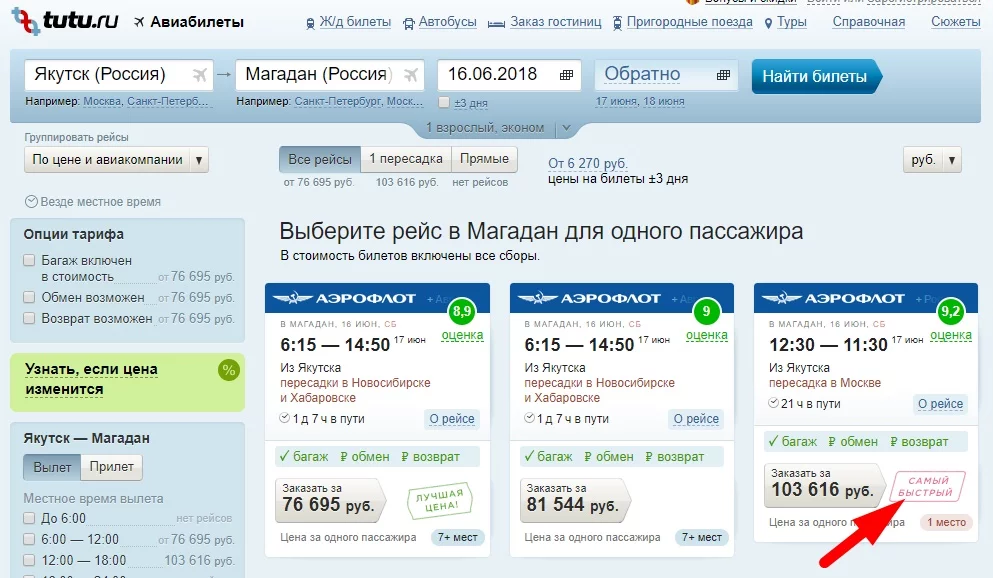
Task: Click оценка link under the 9,2 rating
Action: tap(951, 335)
